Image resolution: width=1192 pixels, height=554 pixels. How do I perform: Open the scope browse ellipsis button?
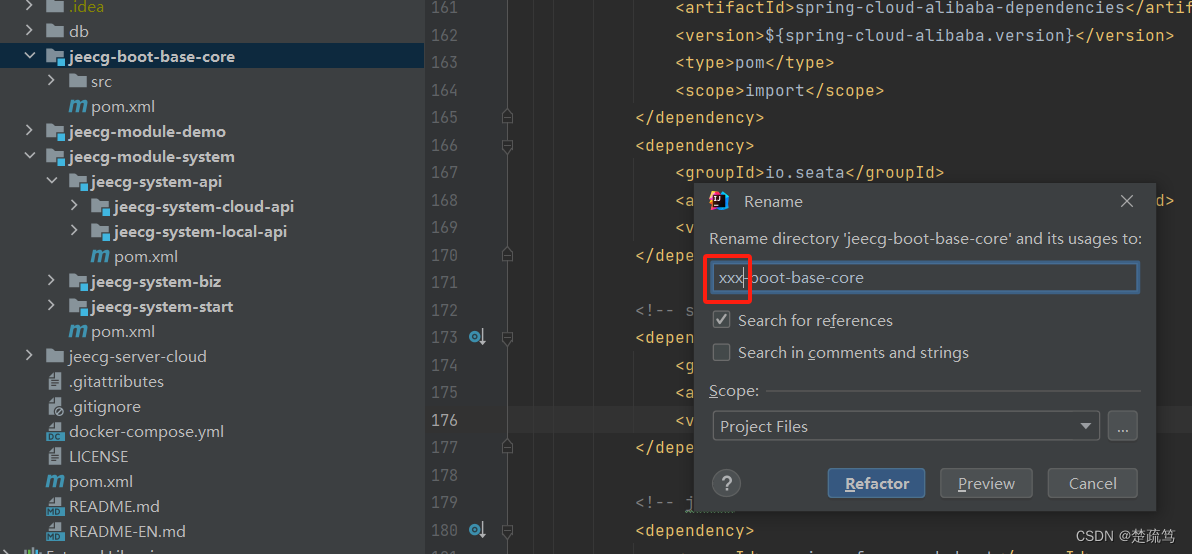[x=1122, y=426]
